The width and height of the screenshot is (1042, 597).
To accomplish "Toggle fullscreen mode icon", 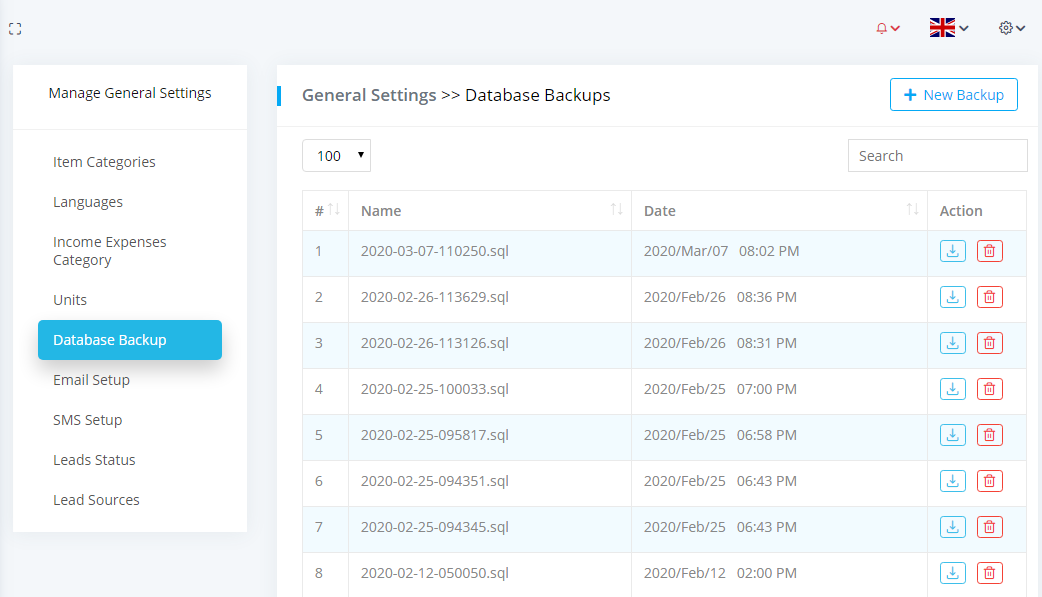I will click(x=15, y=29).
